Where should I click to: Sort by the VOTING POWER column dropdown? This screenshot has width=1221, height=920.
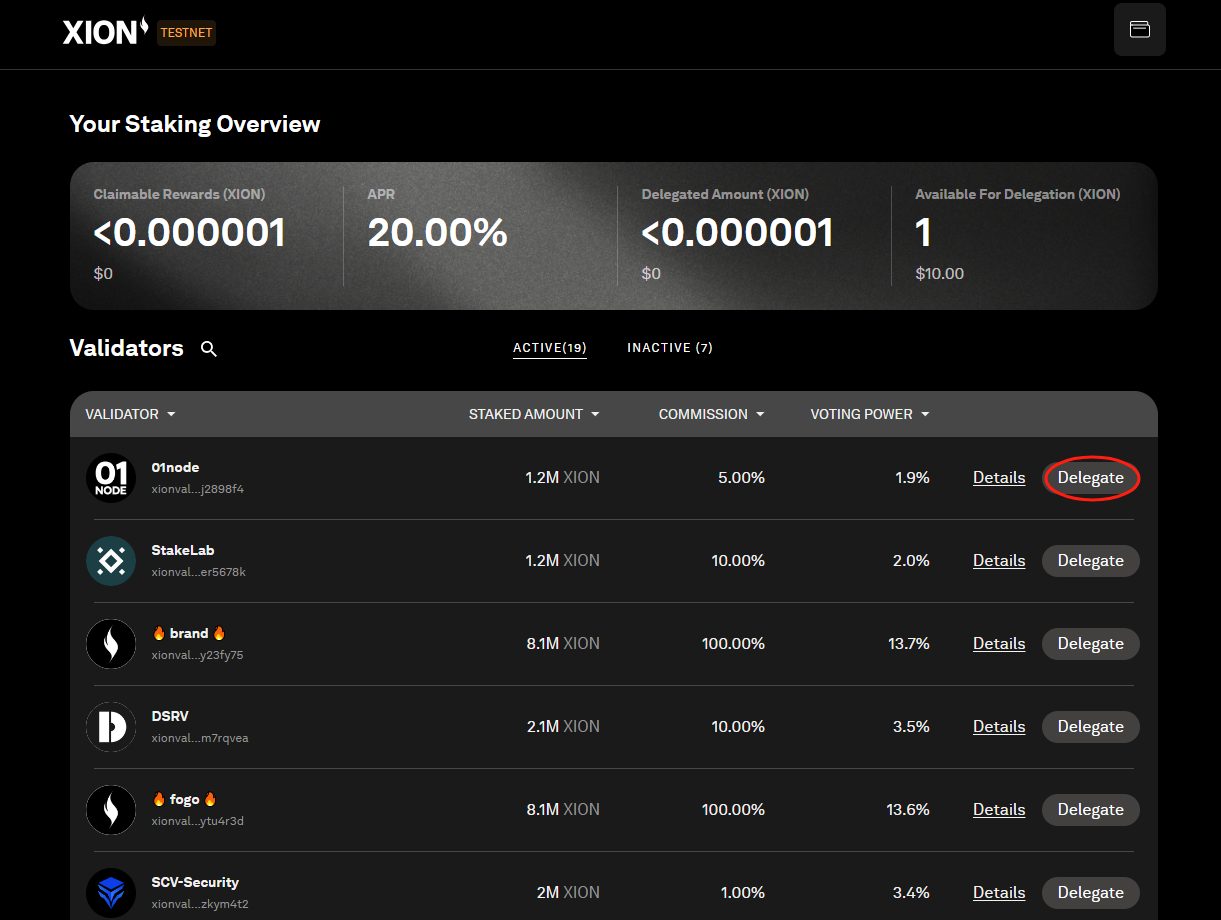pyautogui.click(x=870, y=414)
